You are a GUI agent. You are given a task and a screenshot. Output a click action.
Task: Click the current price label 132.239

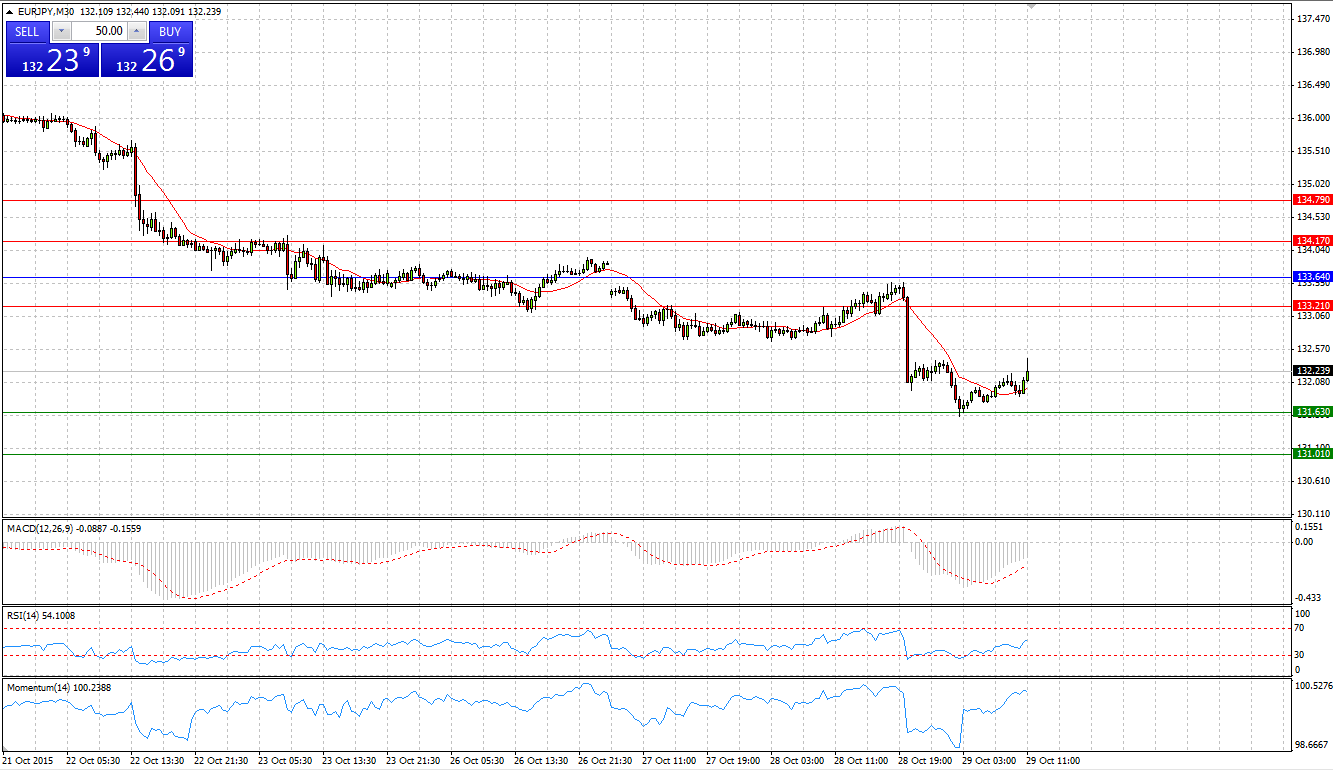click(x=1312, y=371)
